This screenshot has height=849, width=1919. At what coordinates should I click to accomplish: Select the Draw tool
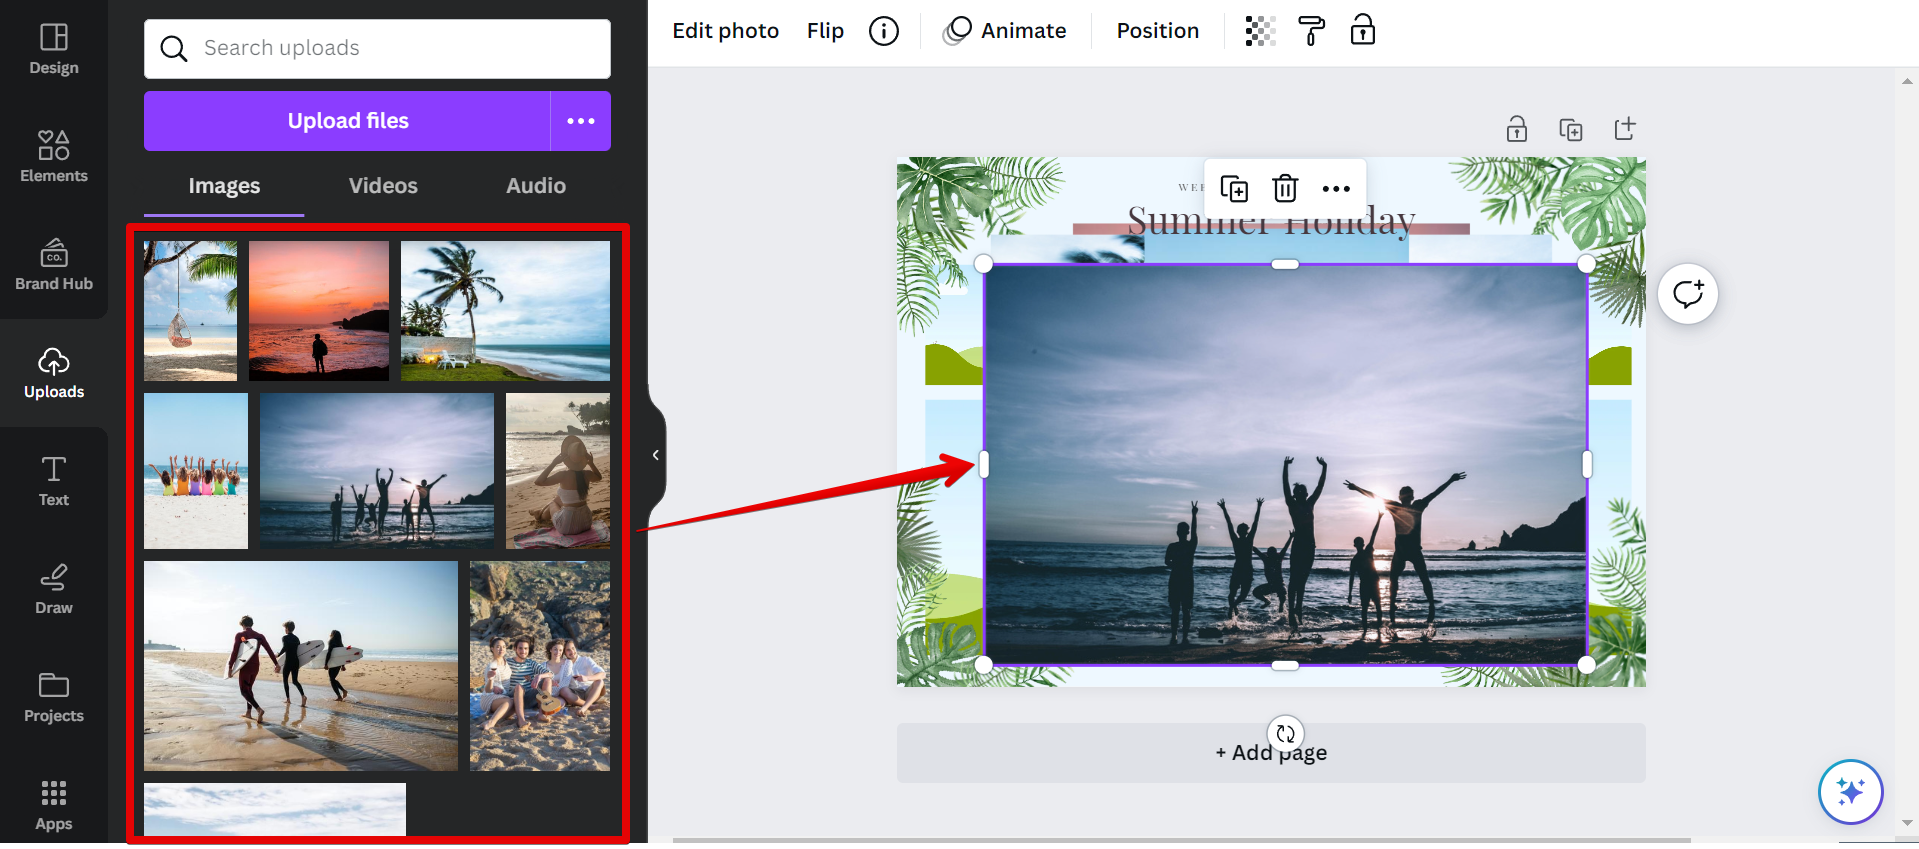point(54,589)
